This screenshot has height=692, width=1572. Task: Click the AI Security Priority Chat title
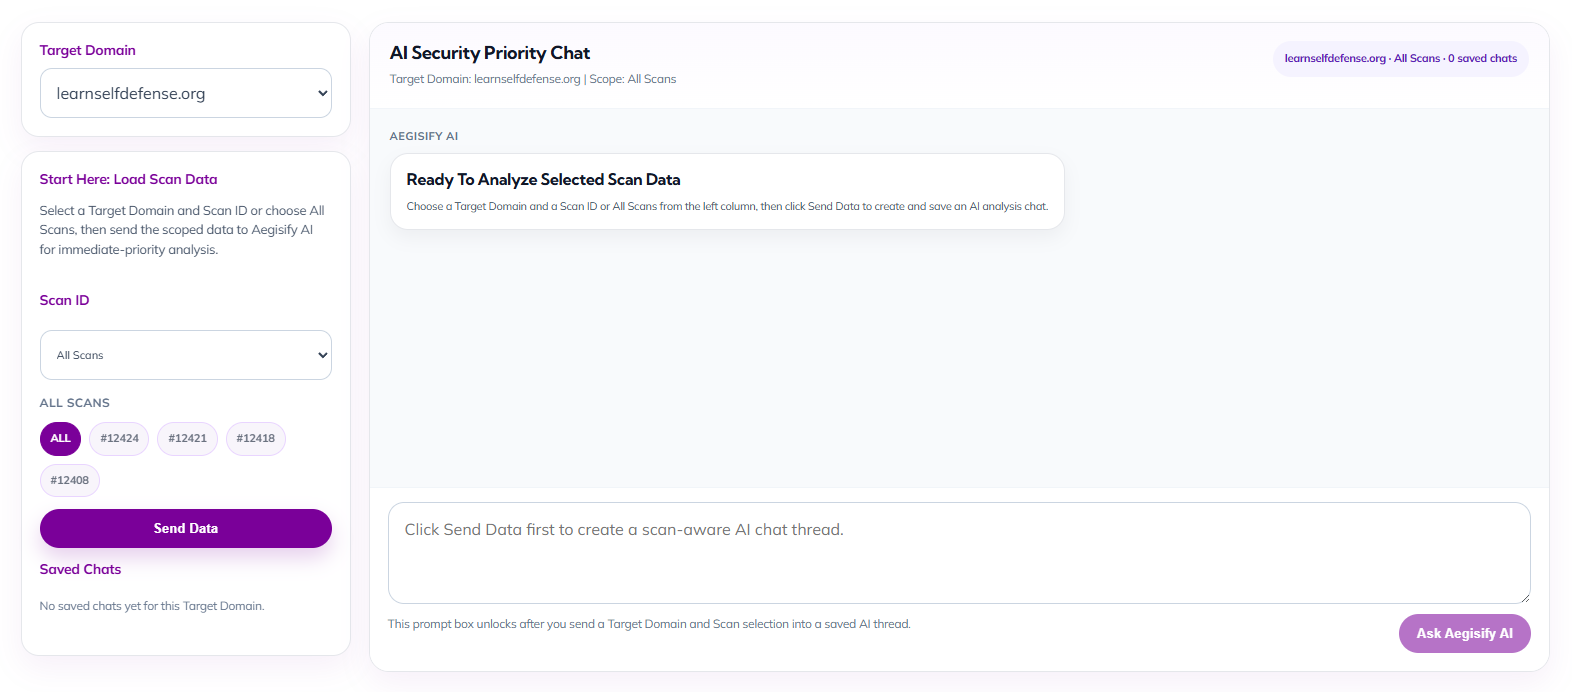pos(490,53)
